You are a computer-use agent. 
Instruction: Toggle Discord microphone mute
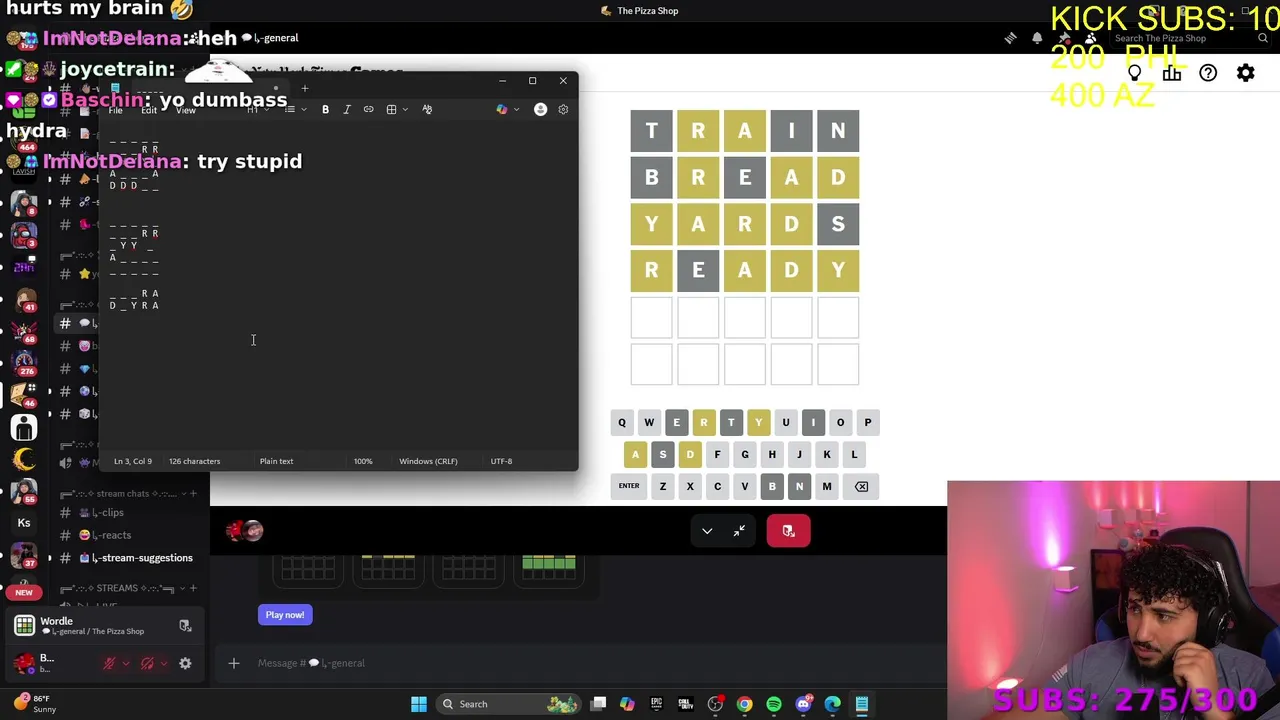pyautogui.click(x=110, y=663)
